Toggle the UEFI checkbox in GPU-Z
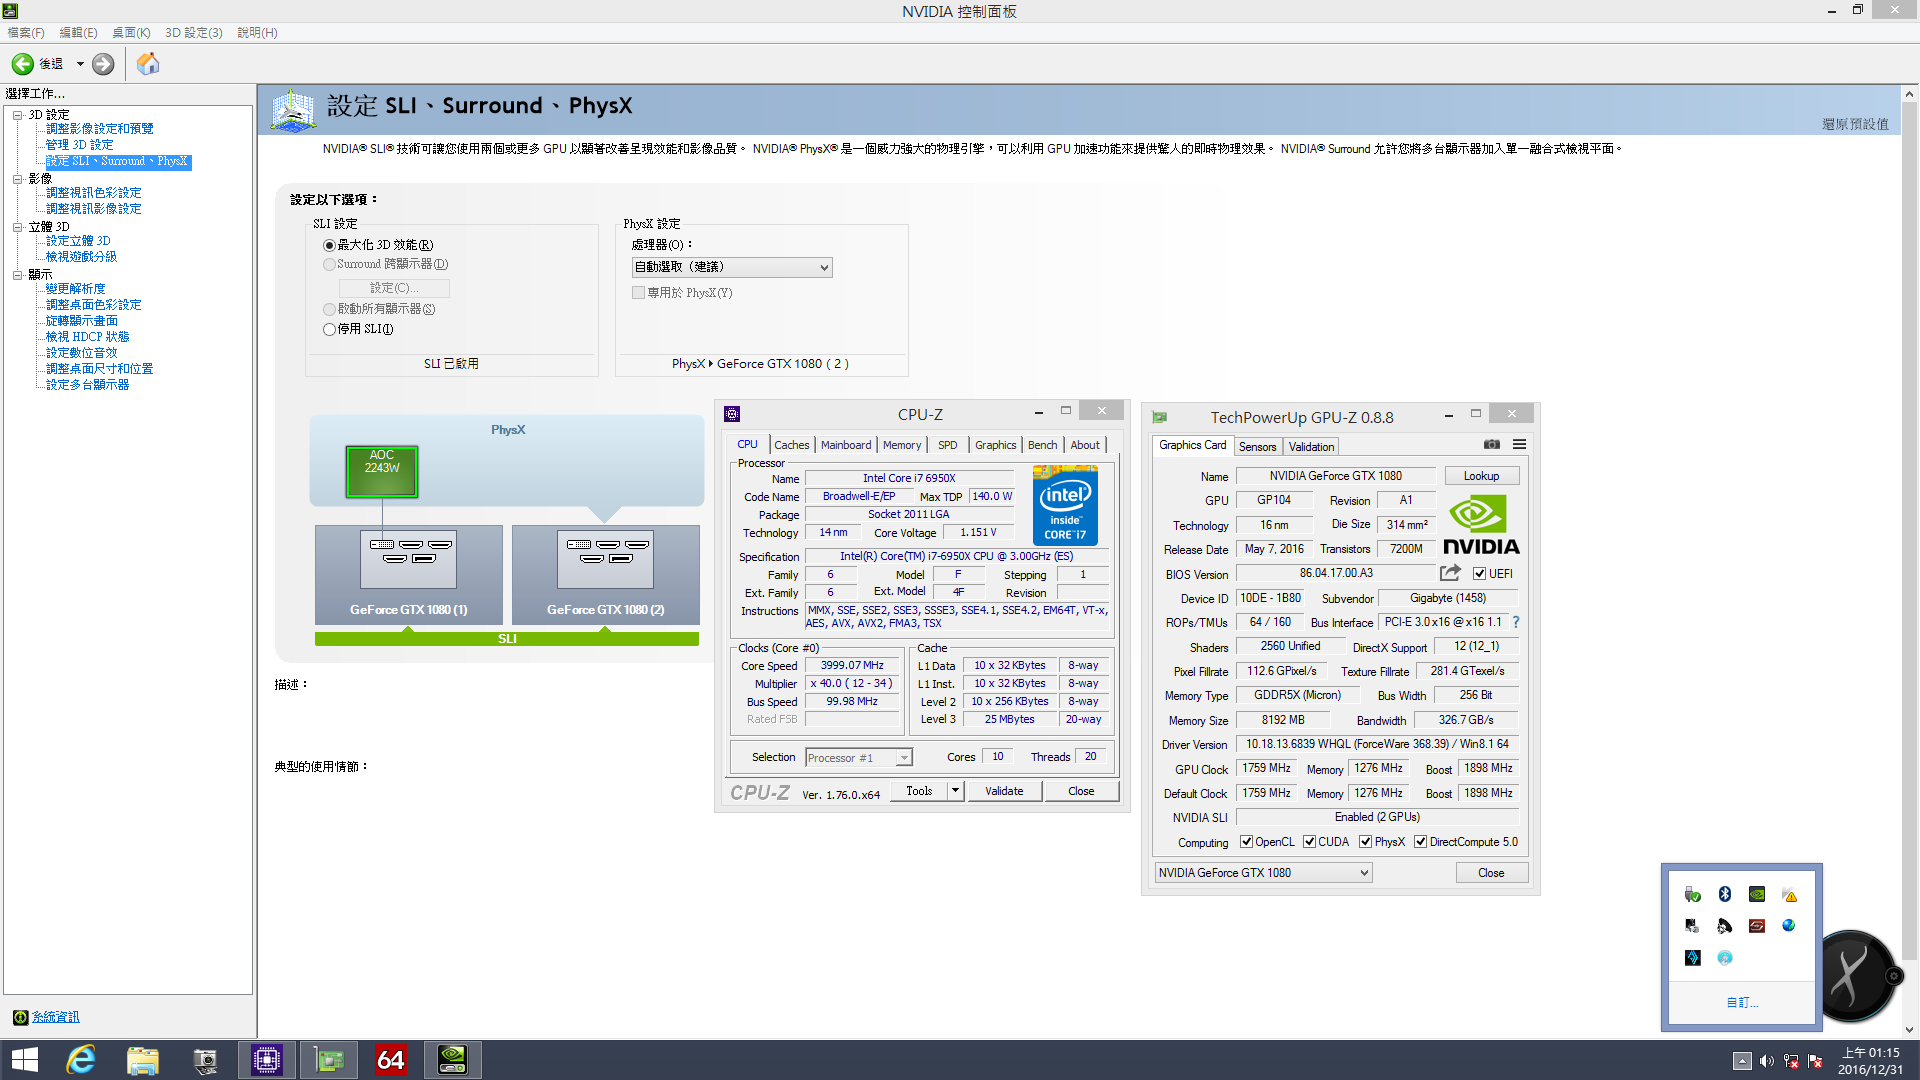Image resolution: width=1920 pixels, height=1080 pixels. point(1479,574)
